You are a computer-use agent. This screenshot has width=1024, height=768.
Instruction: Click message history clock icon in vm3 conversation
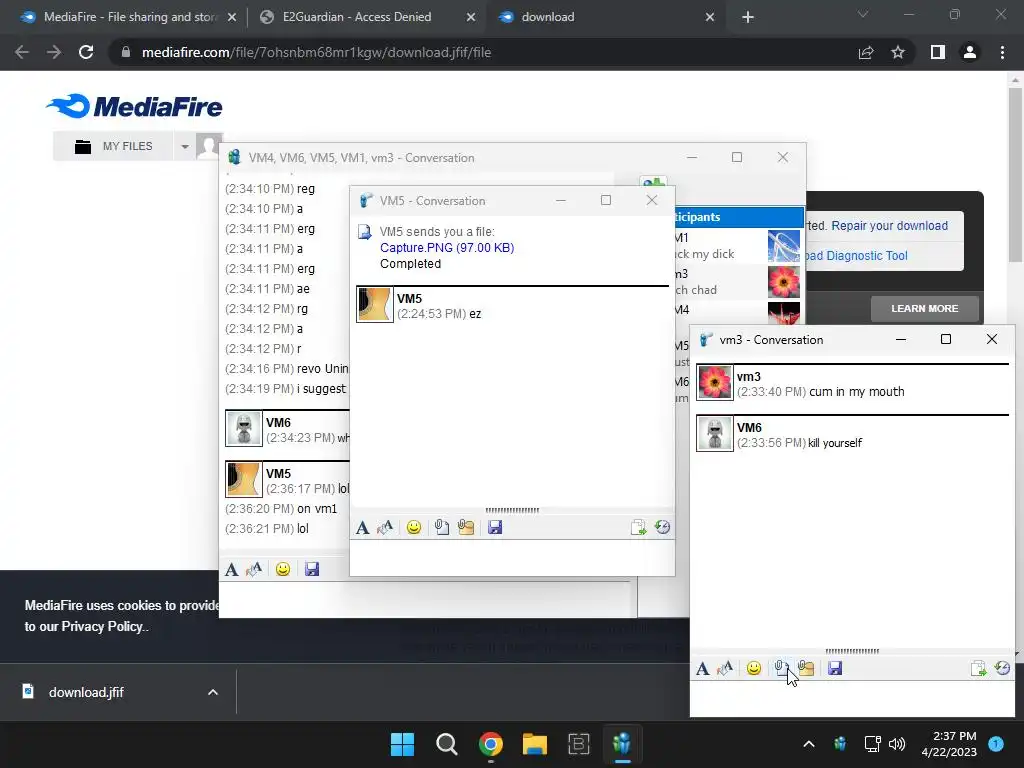coord(1002,668)
